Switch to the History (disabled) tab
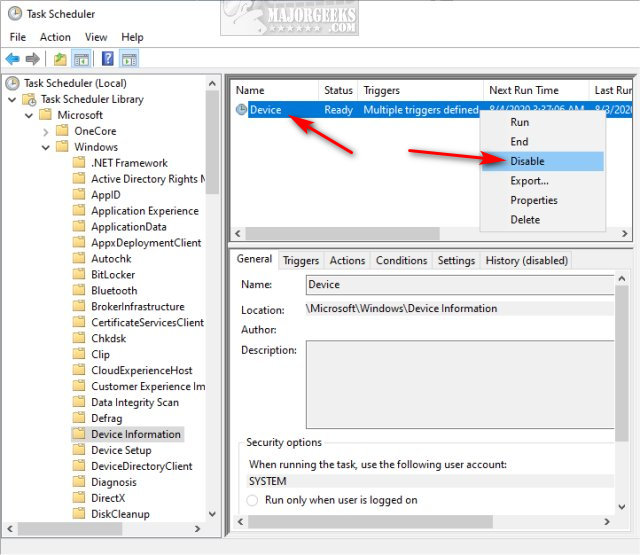This screenshot has width=640, height=555. pyautogui.click(x=527, y=260)
